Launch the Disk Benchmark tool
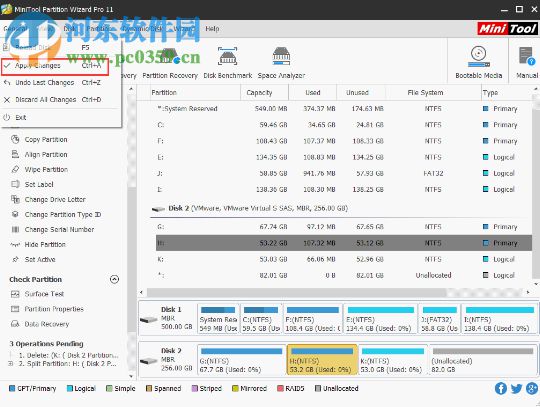The image size is (540, 407). tap(228, 63)
